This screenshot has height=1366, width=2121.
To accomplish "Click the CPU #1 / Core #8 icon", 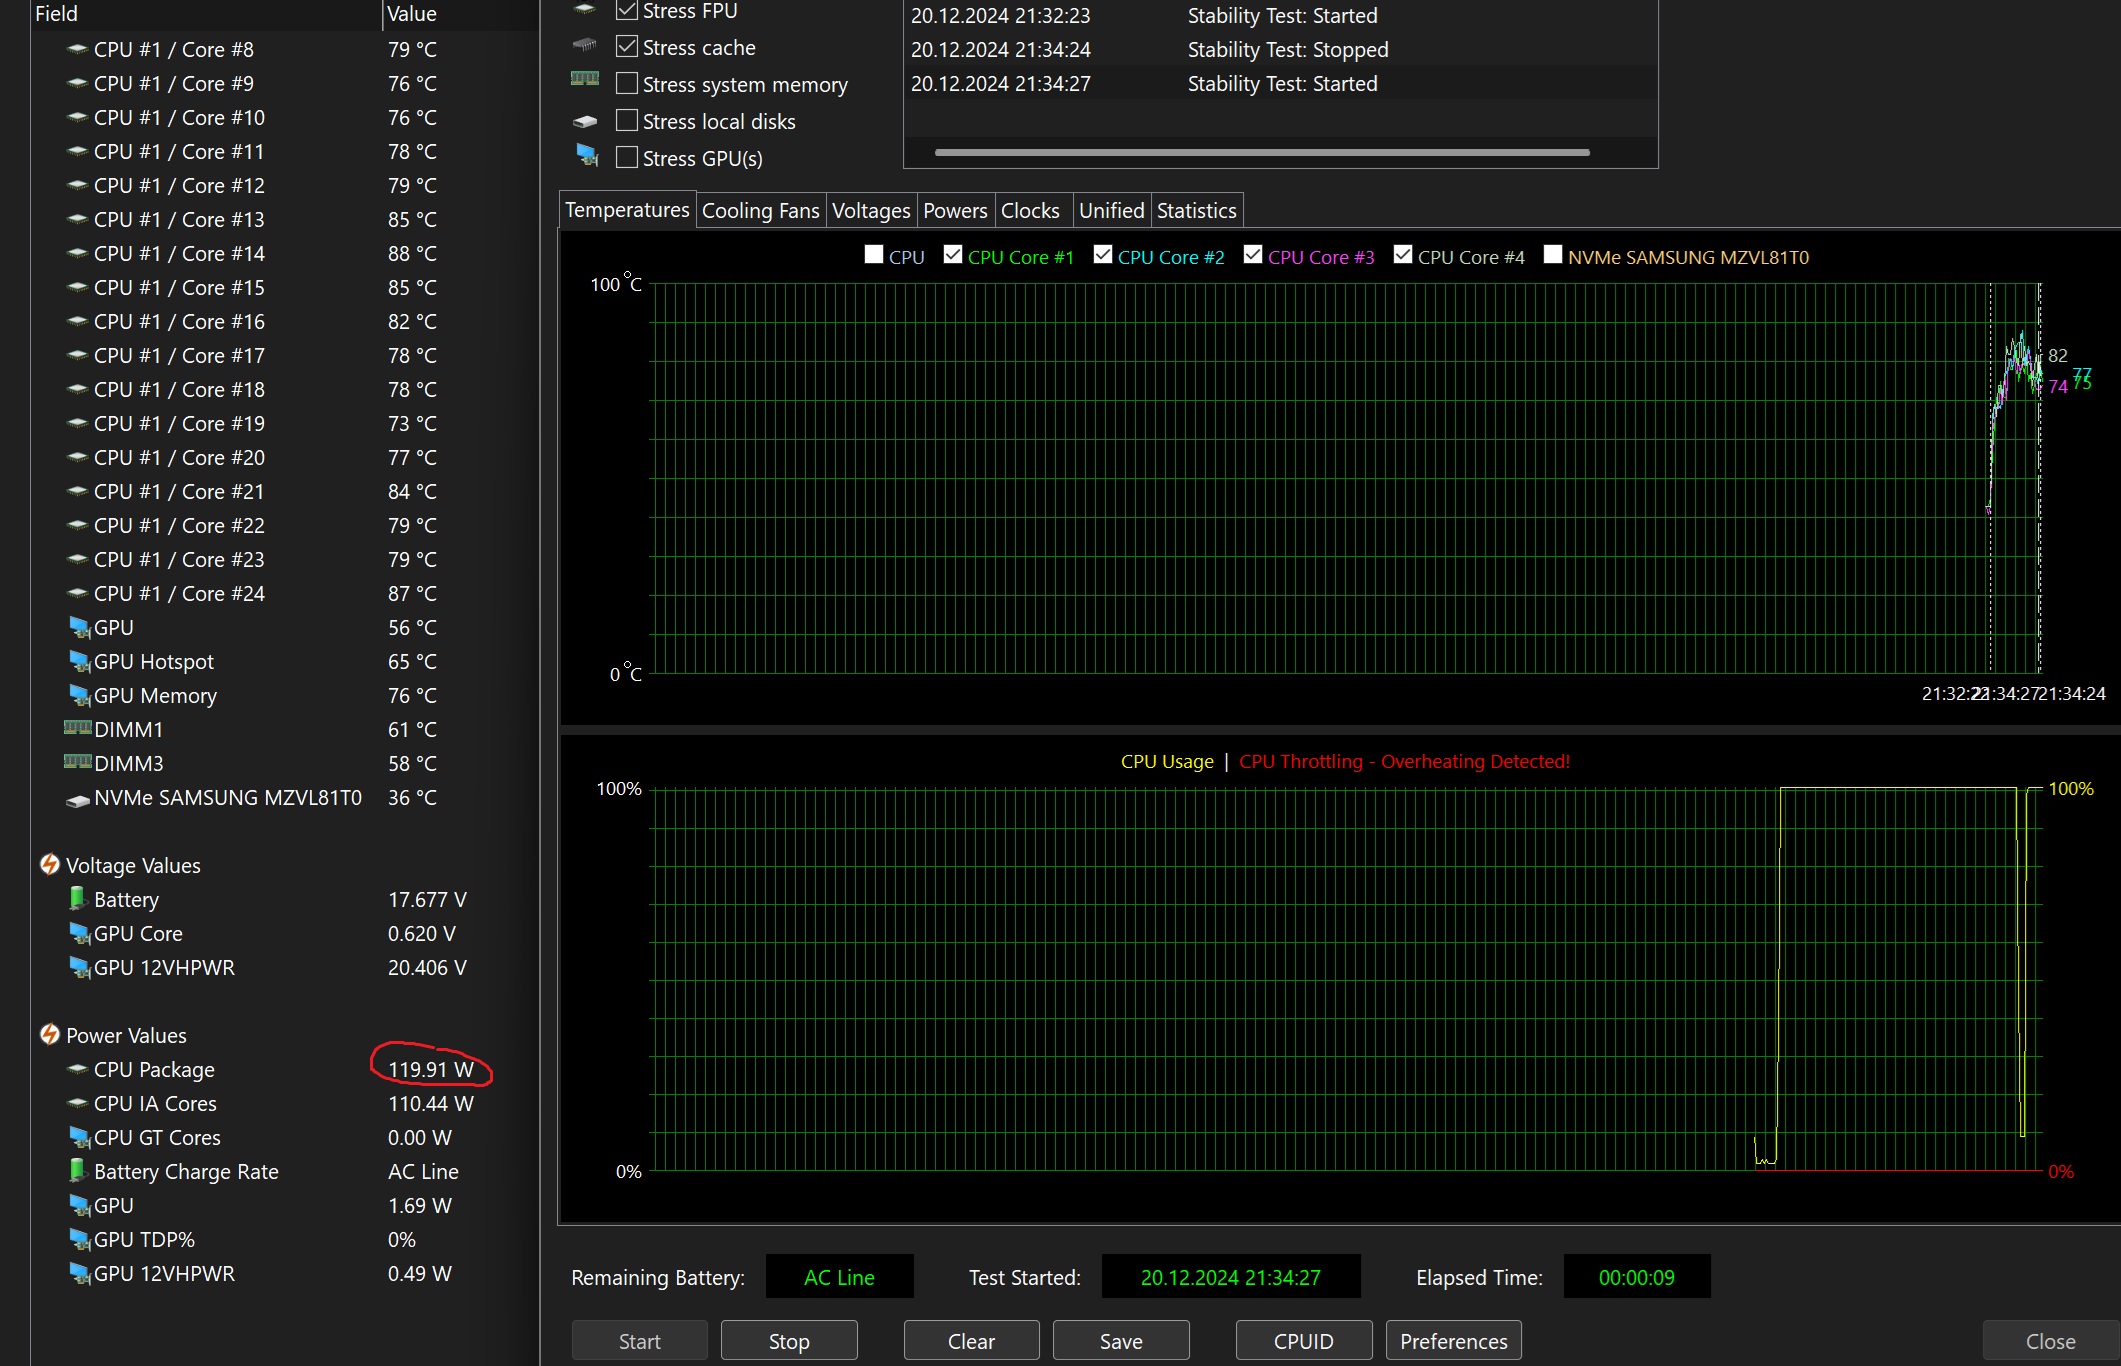I will (x=77, y=49).
